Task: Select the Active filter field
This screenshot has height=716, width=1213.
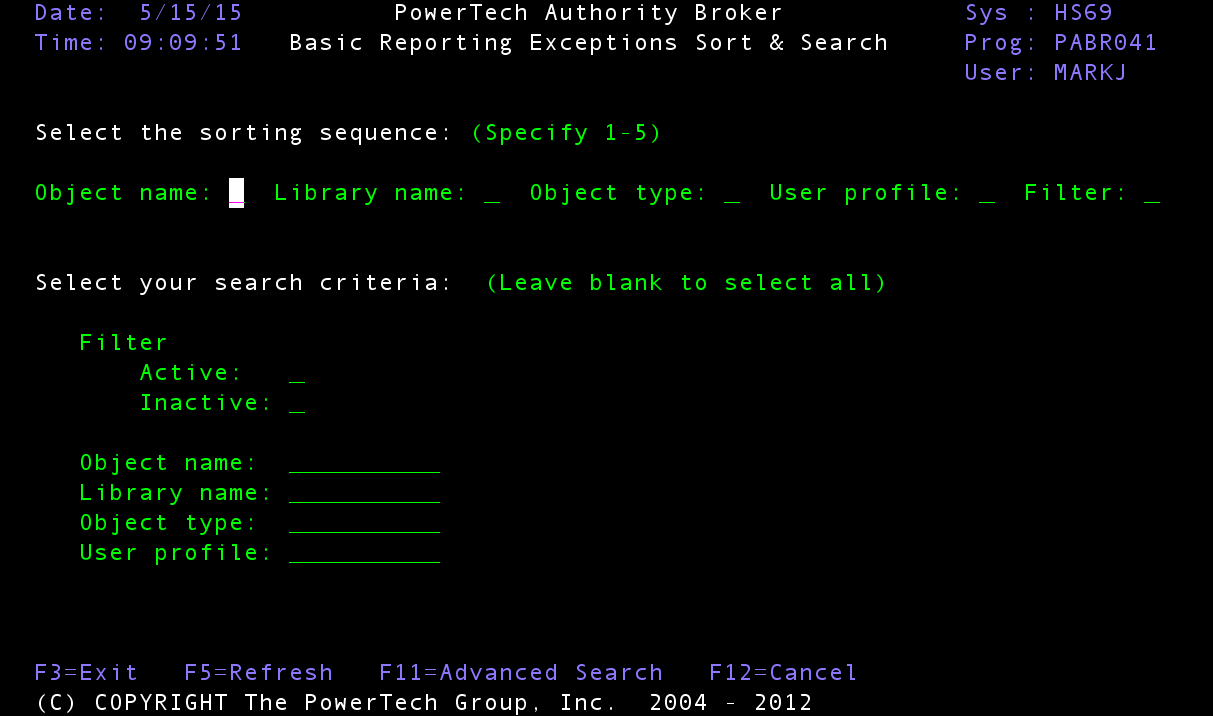Action: tap(297, 373)
